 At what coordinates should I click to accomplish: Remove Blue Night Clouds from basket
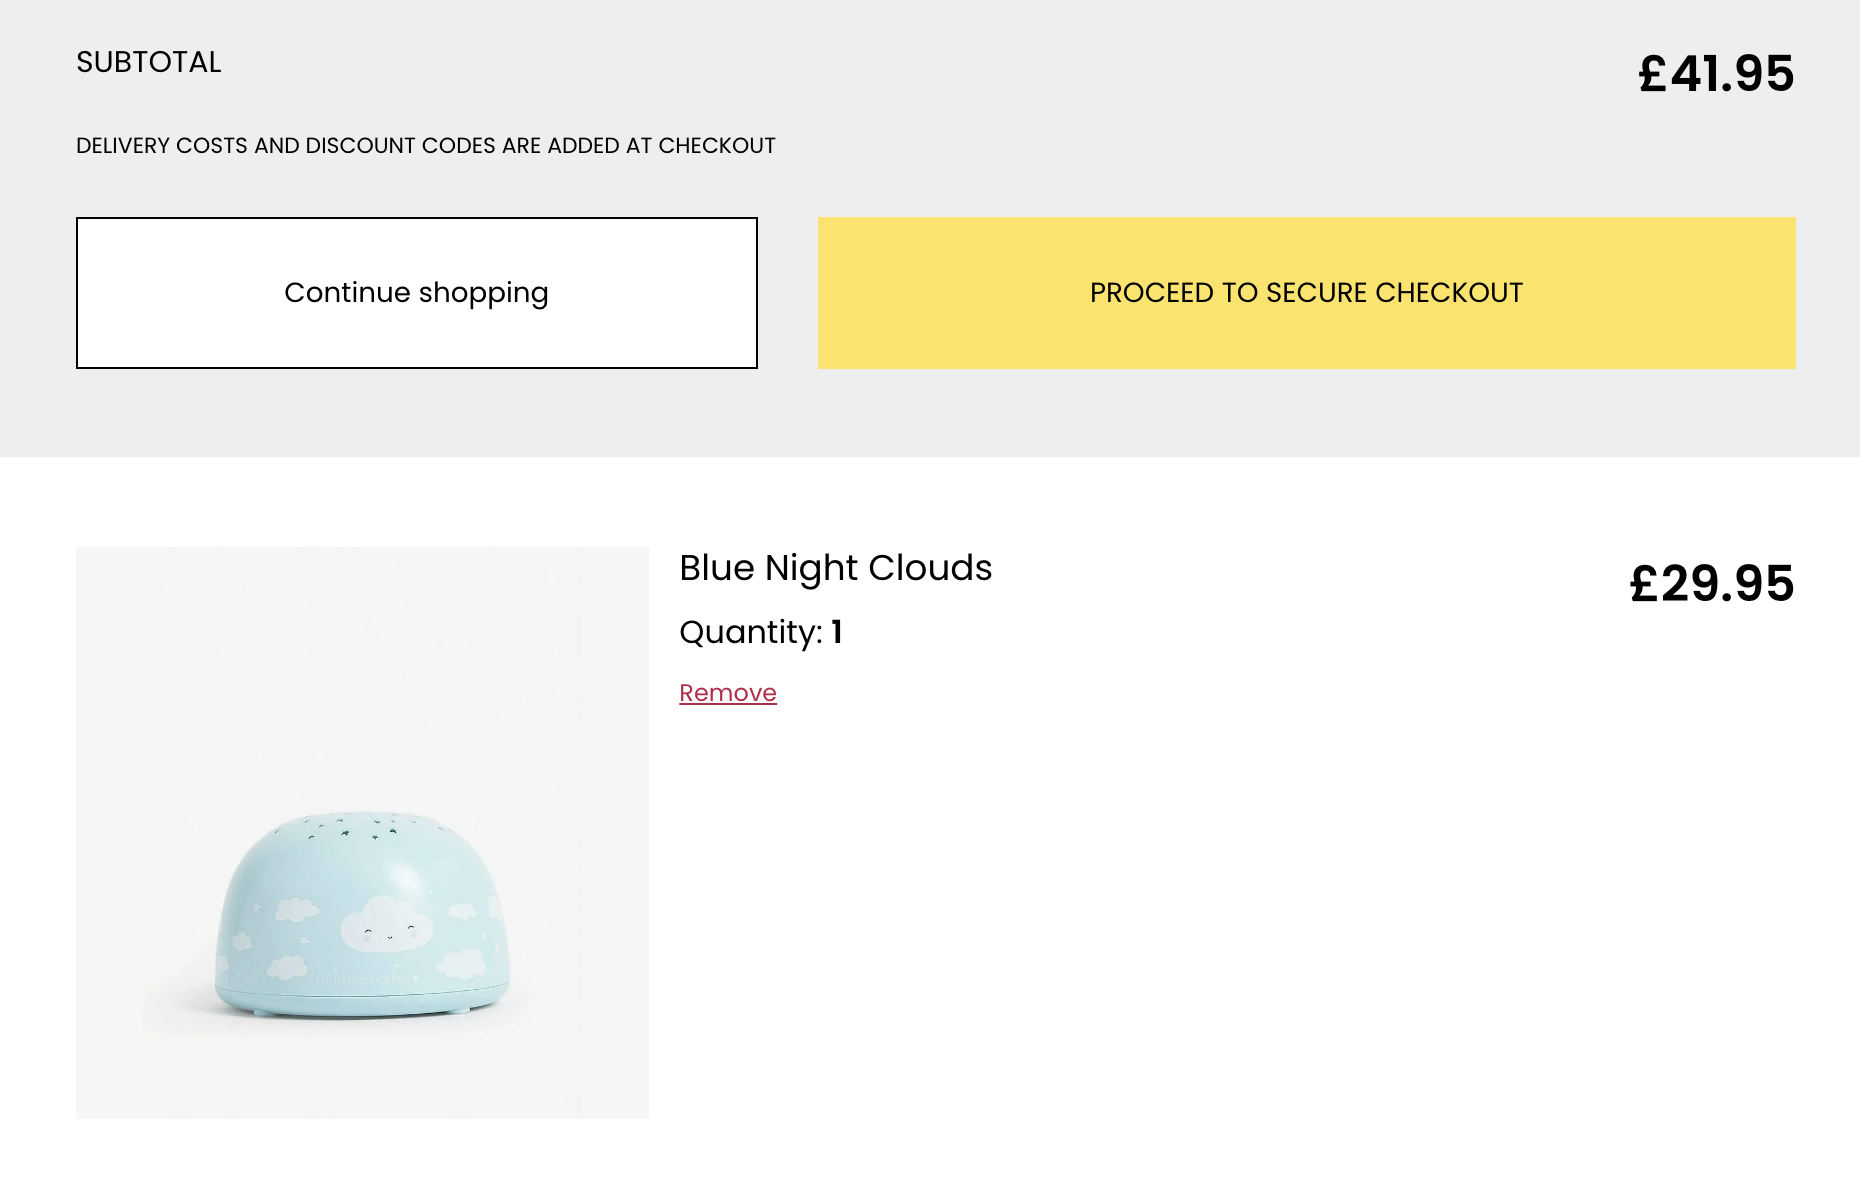point(727,693)
